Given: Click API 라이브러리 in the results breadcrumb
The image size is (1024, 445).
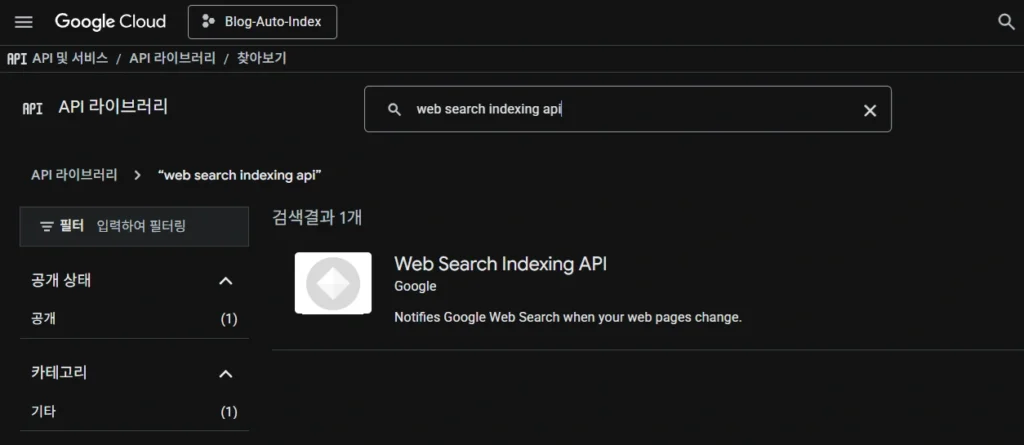Looking at the screenshot, I should pyautogui.click(x=74, y=175).
